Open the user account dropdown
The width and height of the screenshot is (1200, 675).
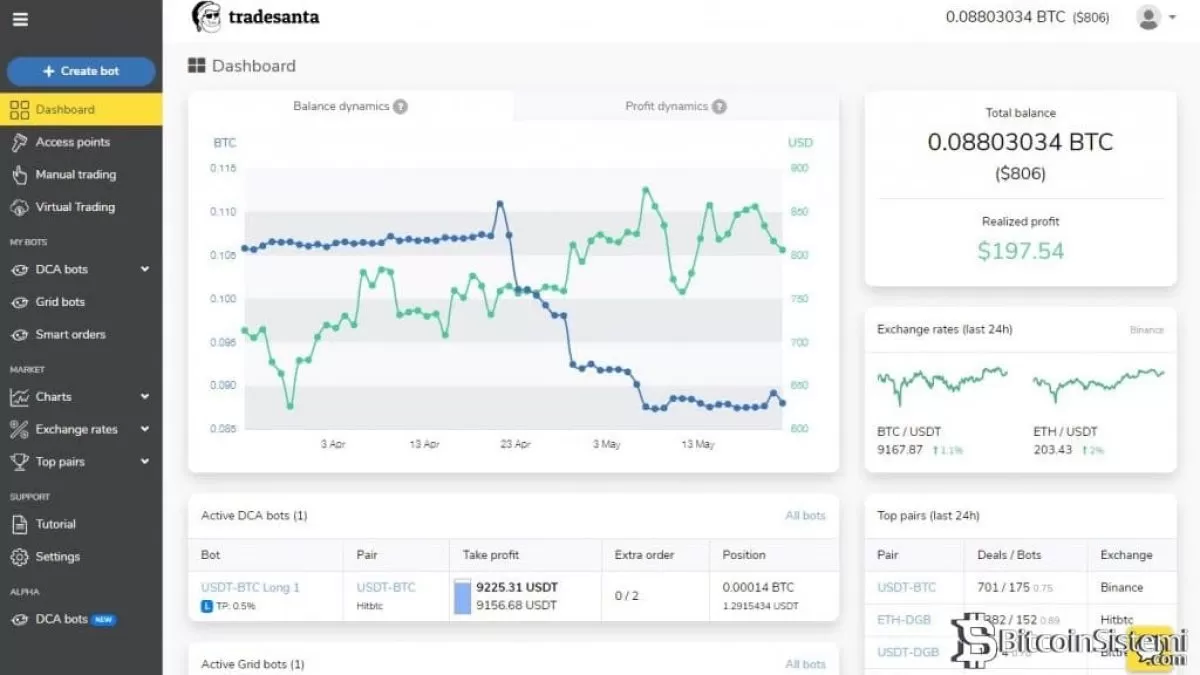coord(1155,18)
